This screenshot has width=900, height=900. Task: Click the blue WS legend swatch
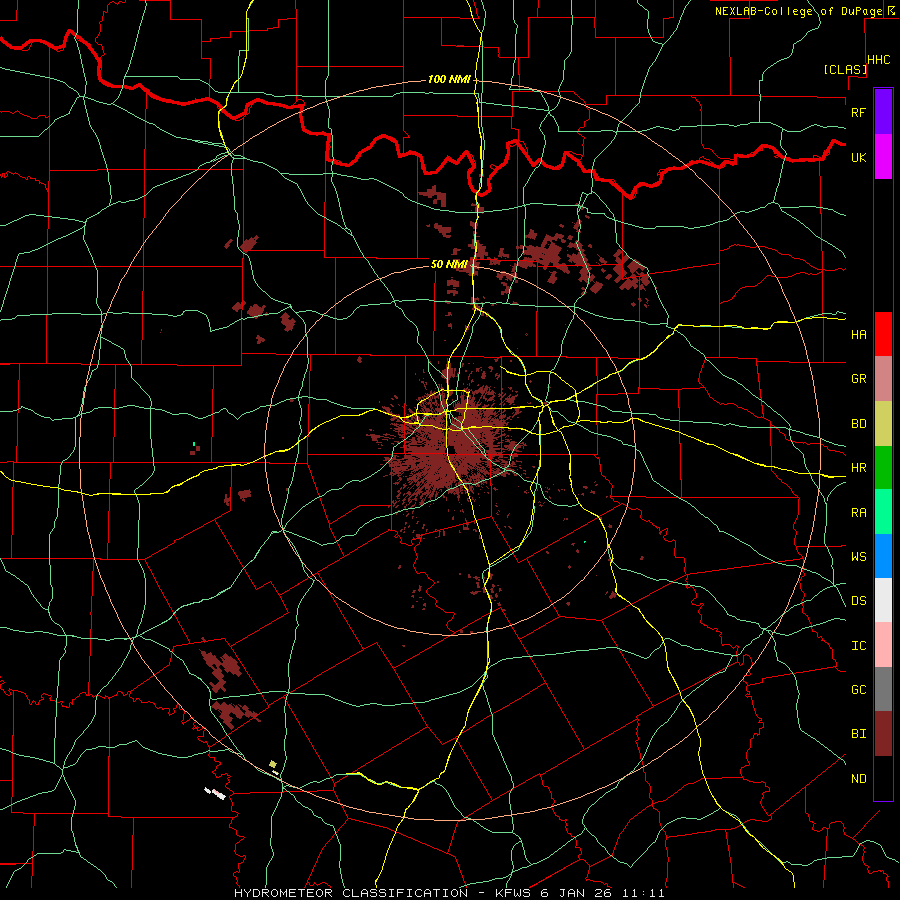click(883, 556)
